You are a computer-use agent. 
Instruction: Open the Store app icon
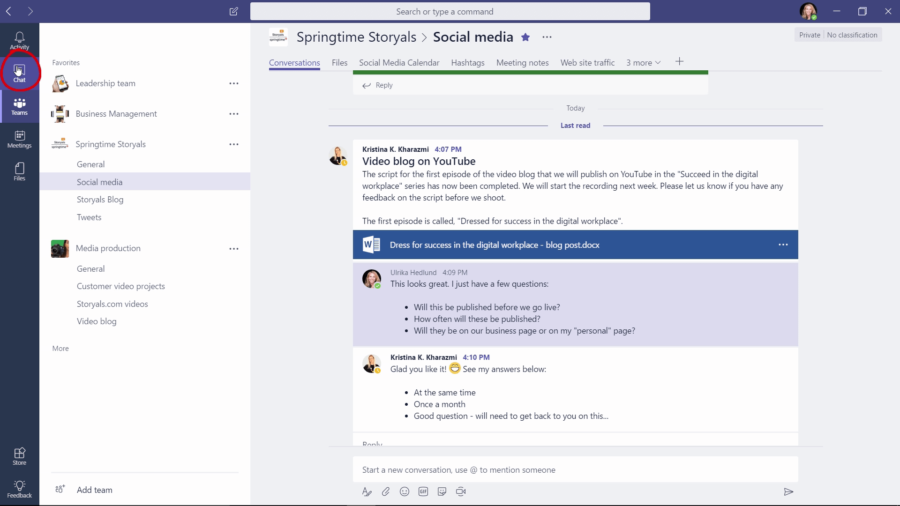(19, 456)
